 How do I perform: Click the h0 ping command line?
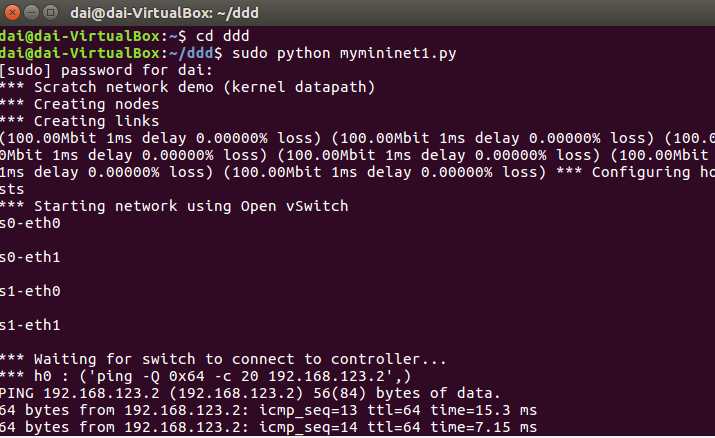[x=206, y=376]
